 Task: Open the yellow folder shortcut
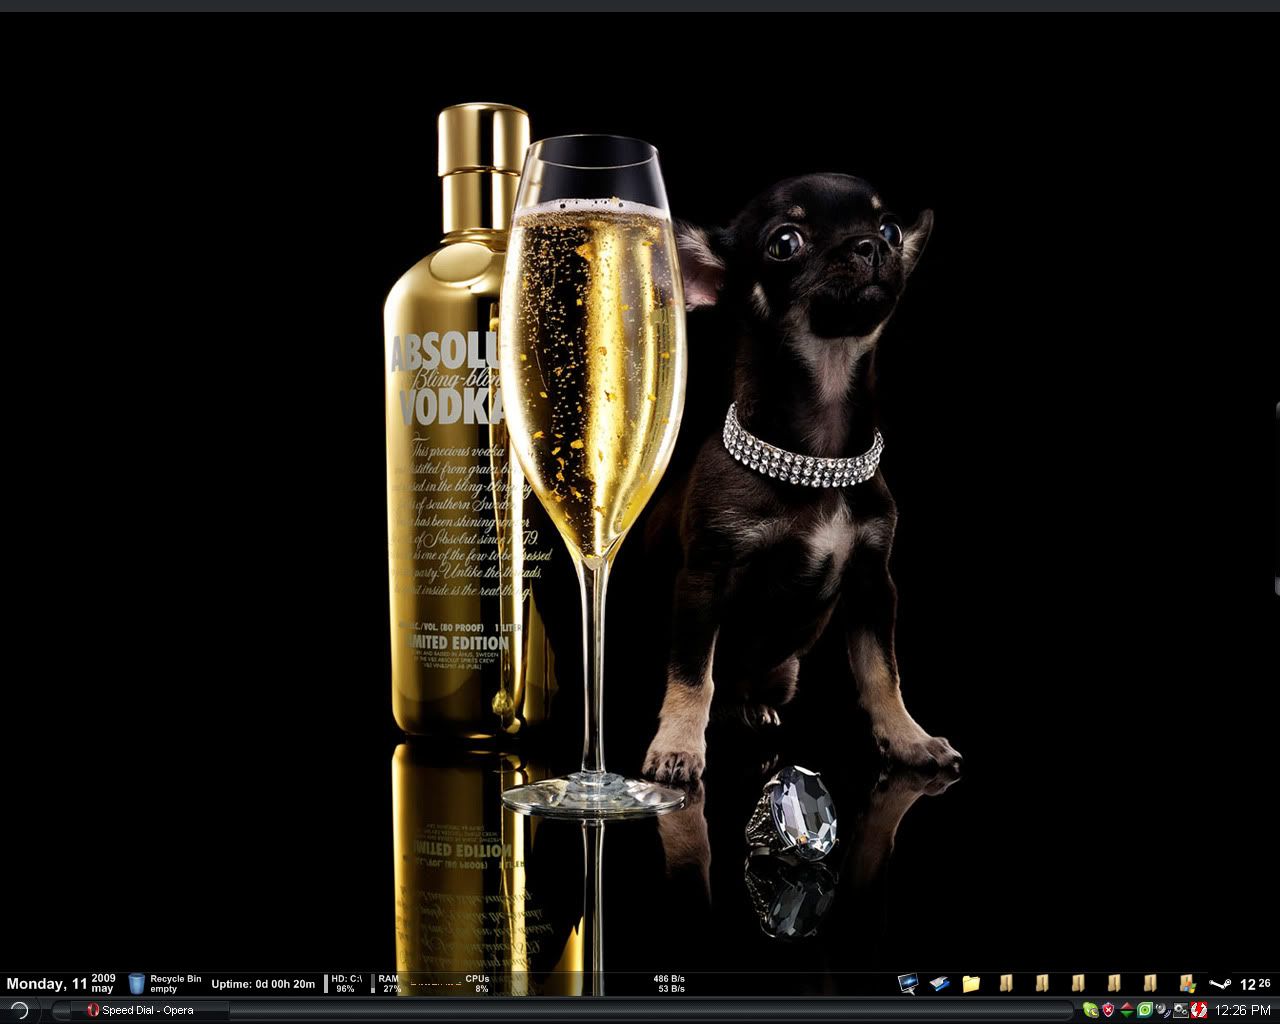(x=971, y=984)
